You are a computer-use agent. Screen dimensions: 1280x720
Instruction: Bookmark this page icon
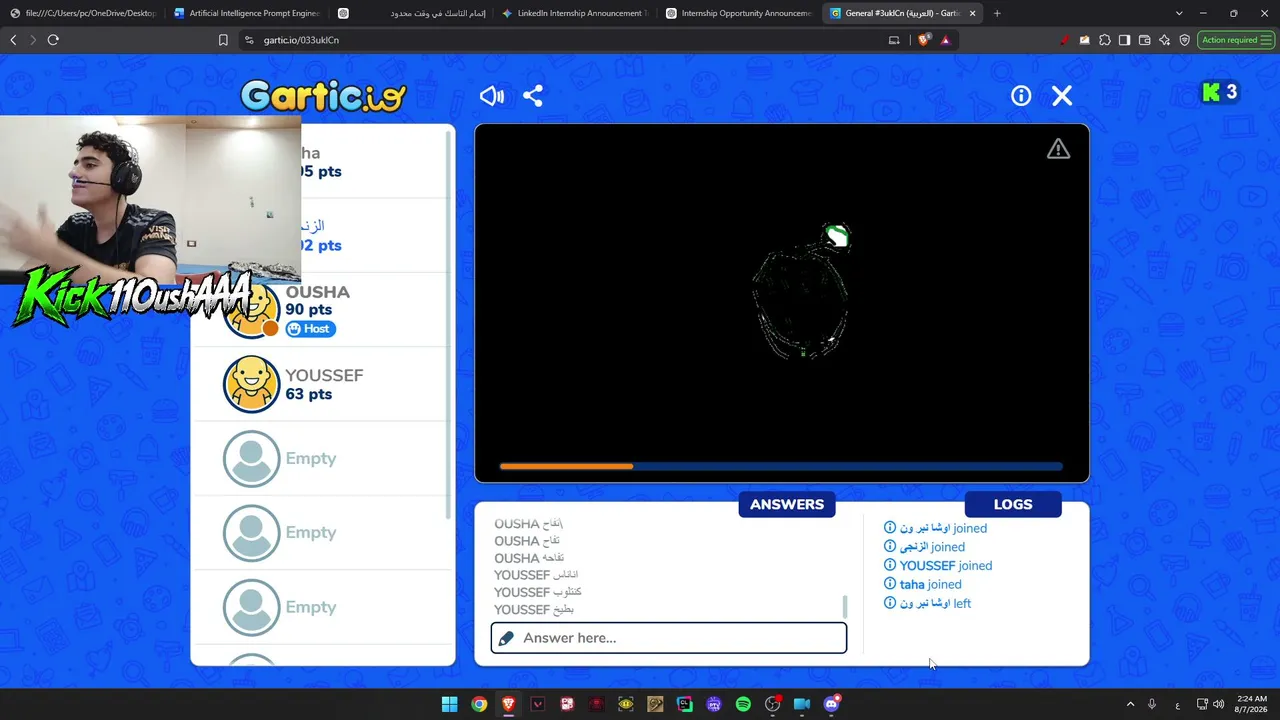click(x=223, y=40)
